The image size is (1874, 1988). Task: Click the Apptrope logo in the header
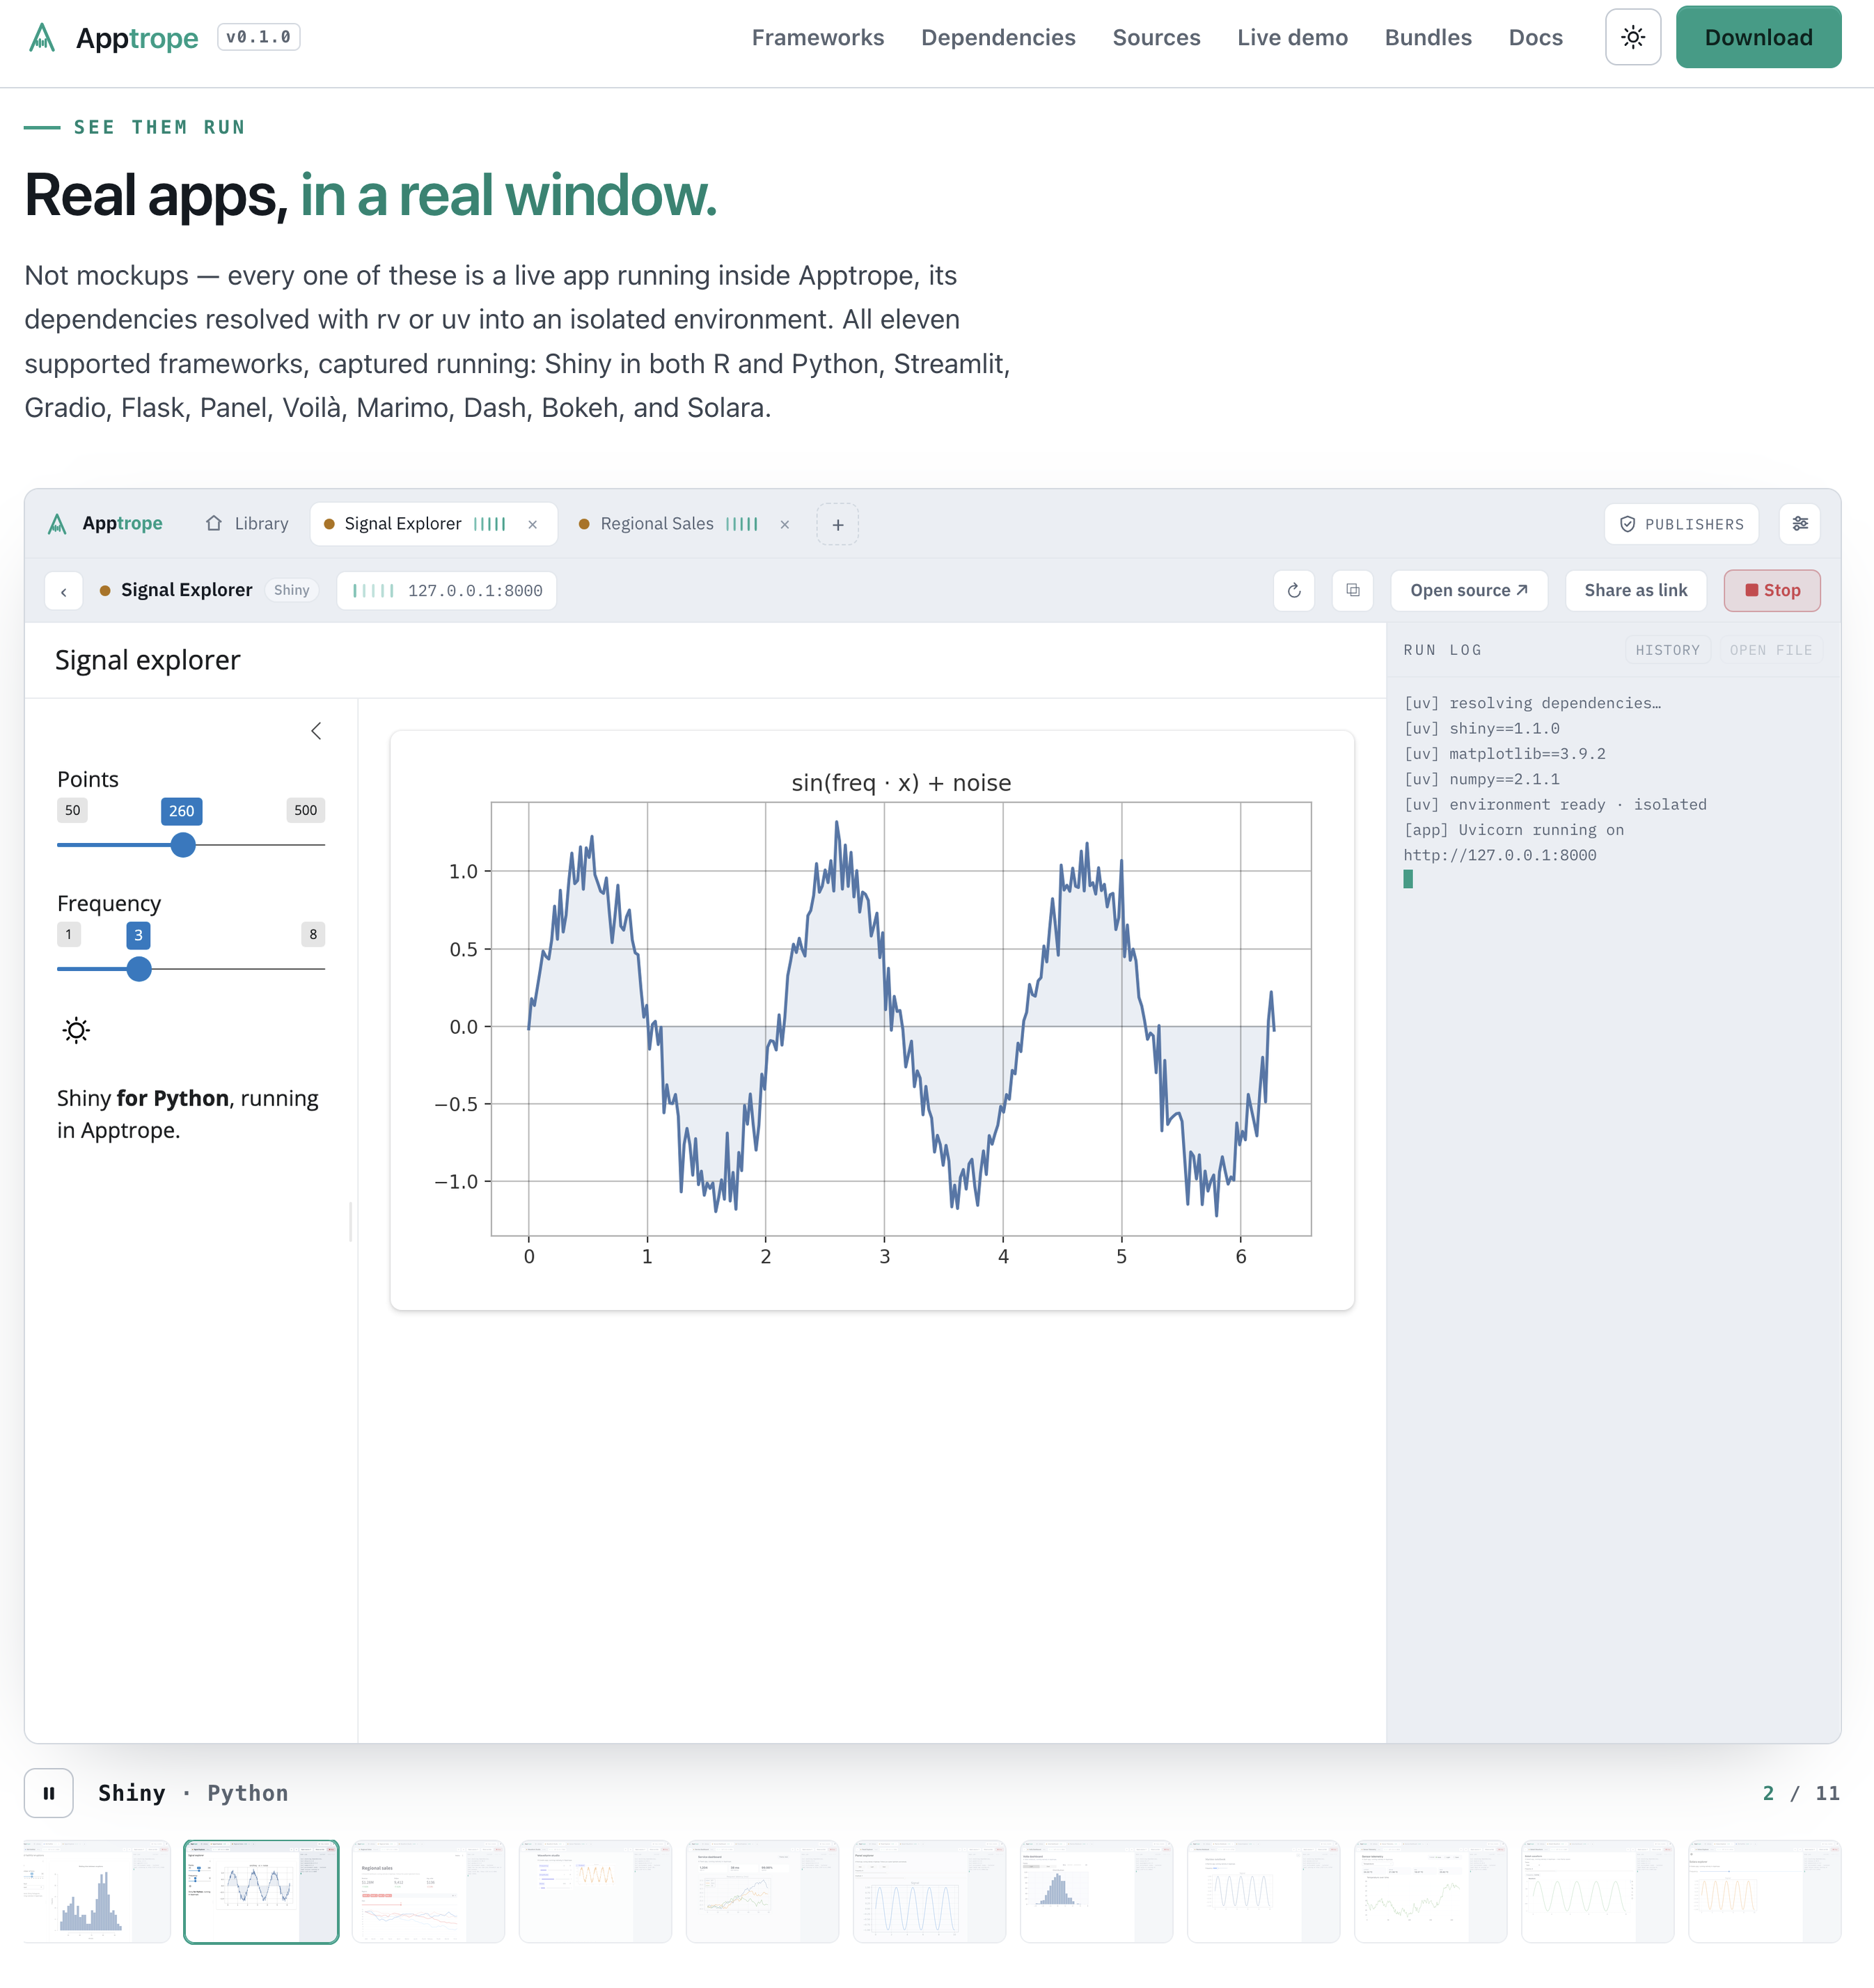click(x=112, y=38)
